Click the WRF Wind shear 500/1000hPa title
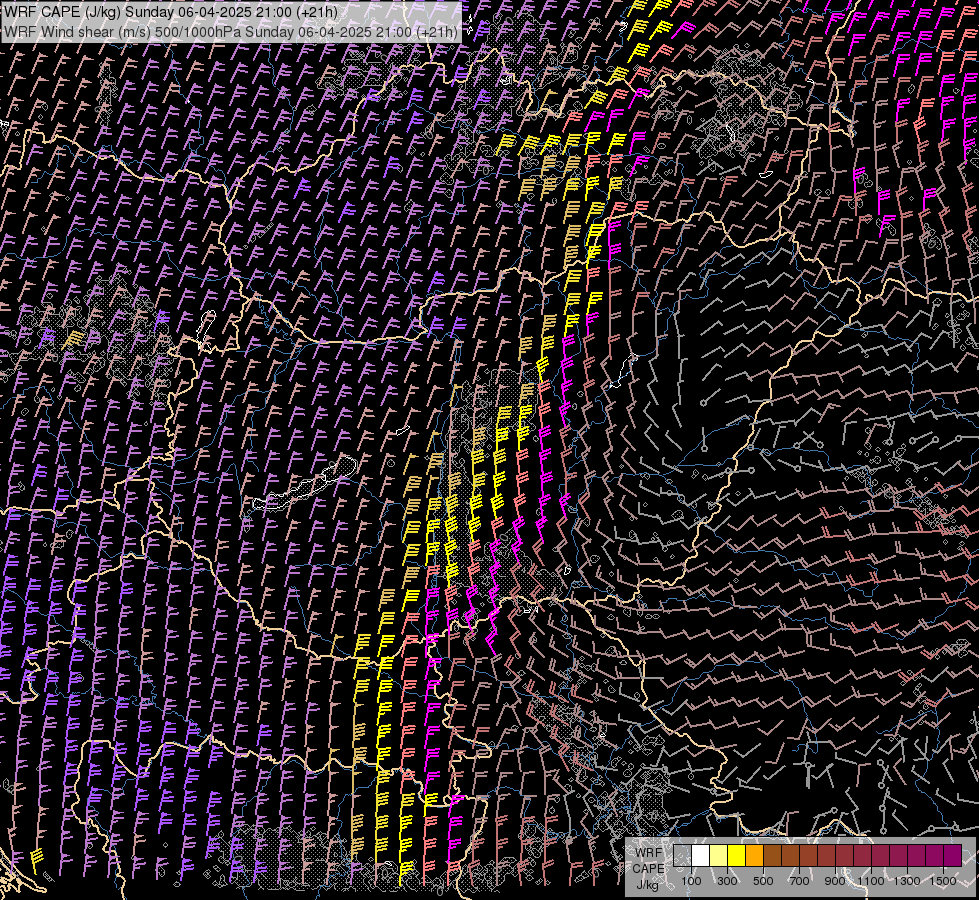The height and width of the screenshot is (900, 979). click(231, 32)
